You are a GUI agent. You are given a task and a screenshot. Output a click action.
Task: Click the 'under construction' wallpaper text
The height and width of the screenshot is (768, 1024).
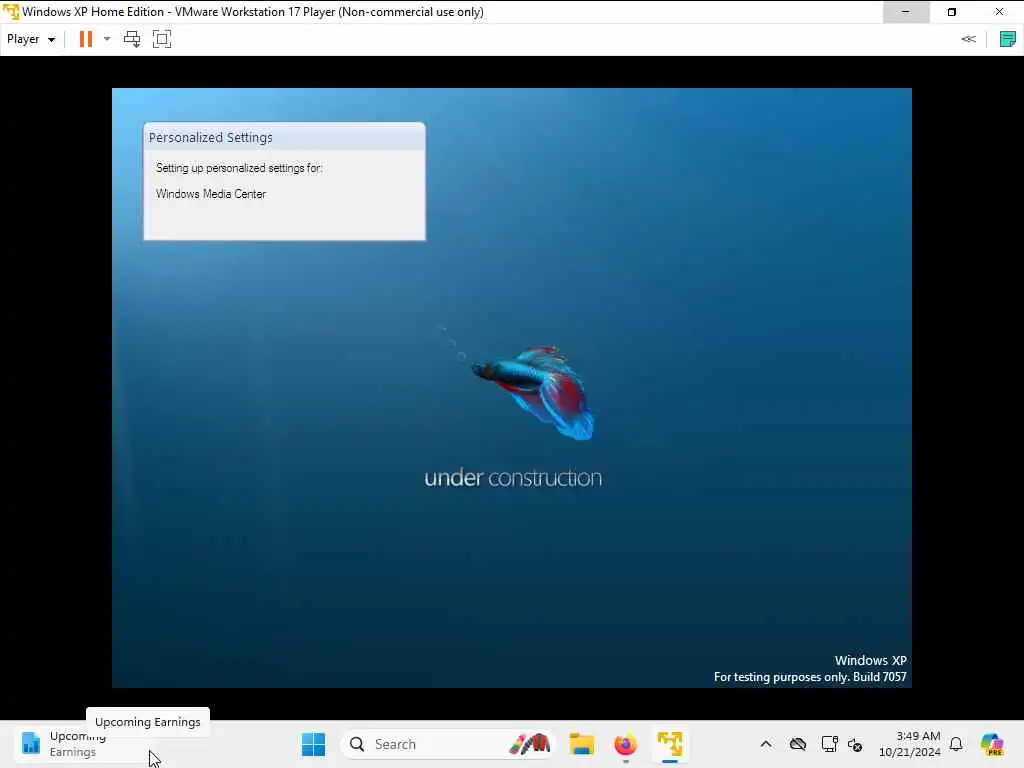coord(513,477)
